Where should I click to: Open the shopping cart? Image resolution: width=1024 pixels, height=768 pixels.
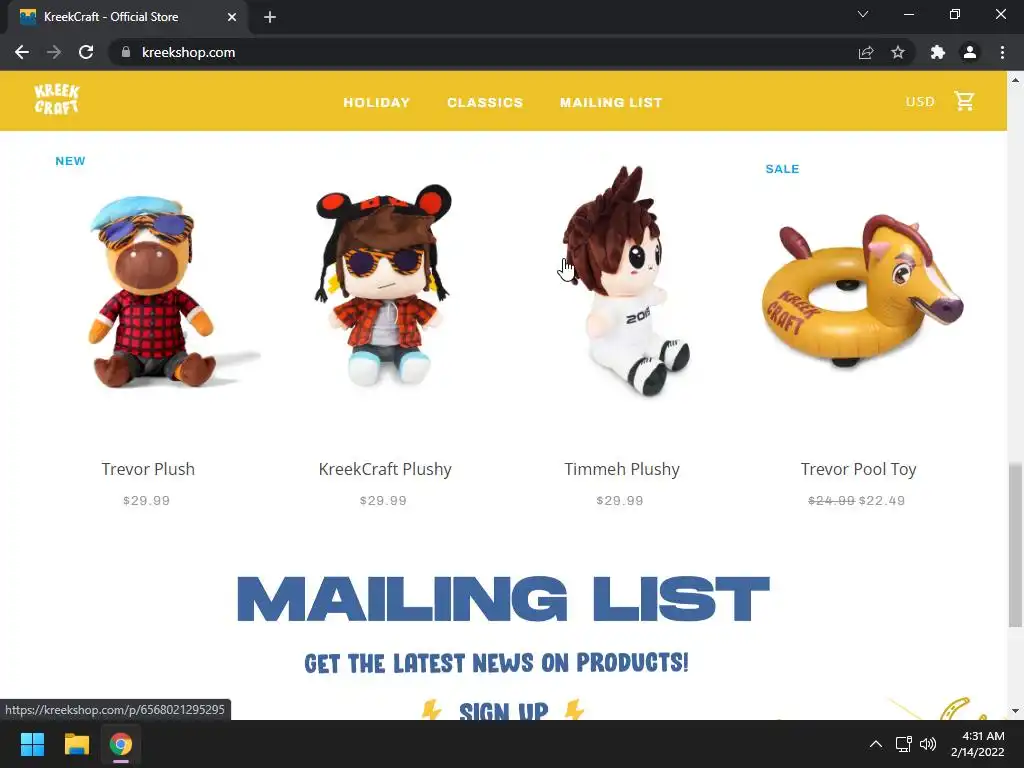coord(964,101)
